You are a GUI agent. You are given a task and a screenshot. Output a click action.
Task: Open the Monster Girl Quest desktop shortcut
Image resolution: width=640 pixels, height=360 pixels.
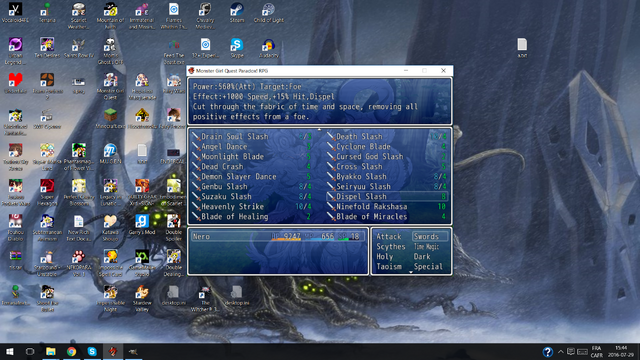(x=110, y=86)
